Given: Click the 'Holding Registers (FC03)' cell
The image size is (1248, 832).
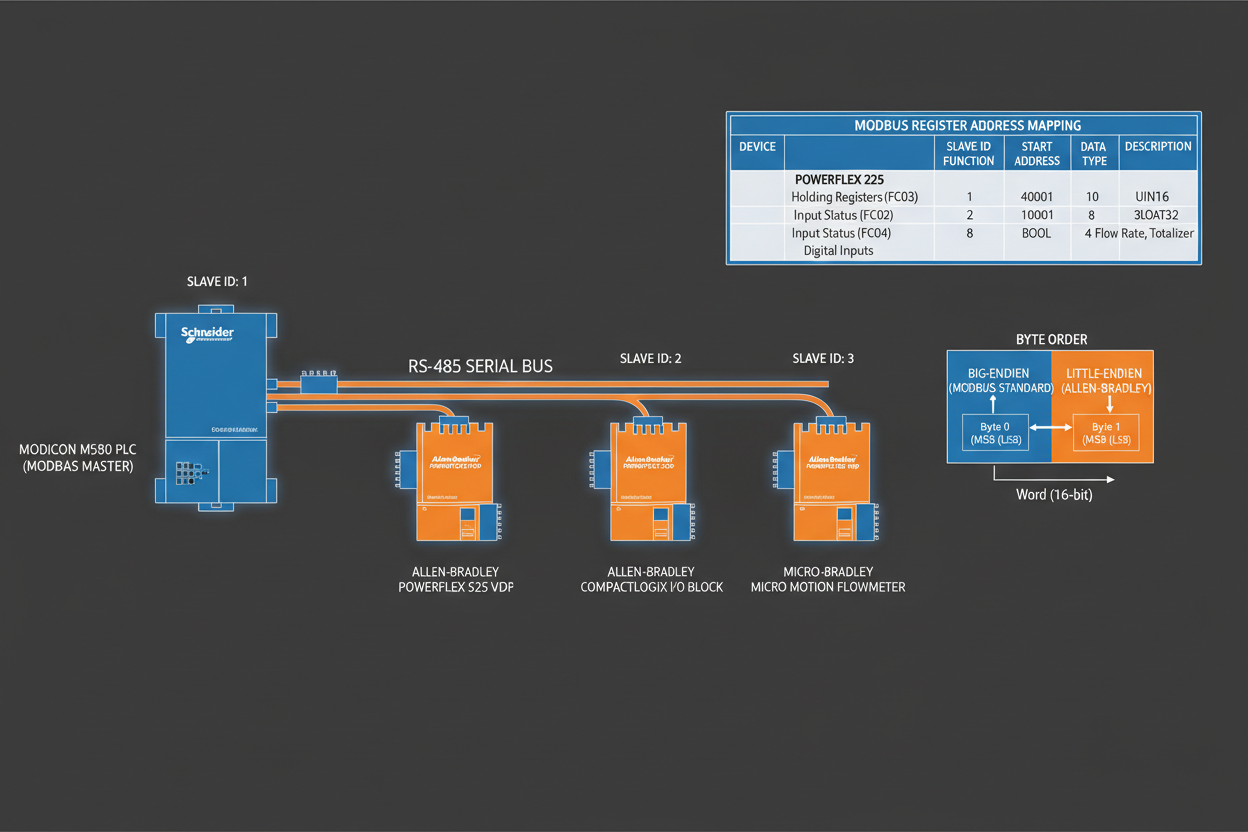Looking at the screenshot, I should click(x=855, y=197).
